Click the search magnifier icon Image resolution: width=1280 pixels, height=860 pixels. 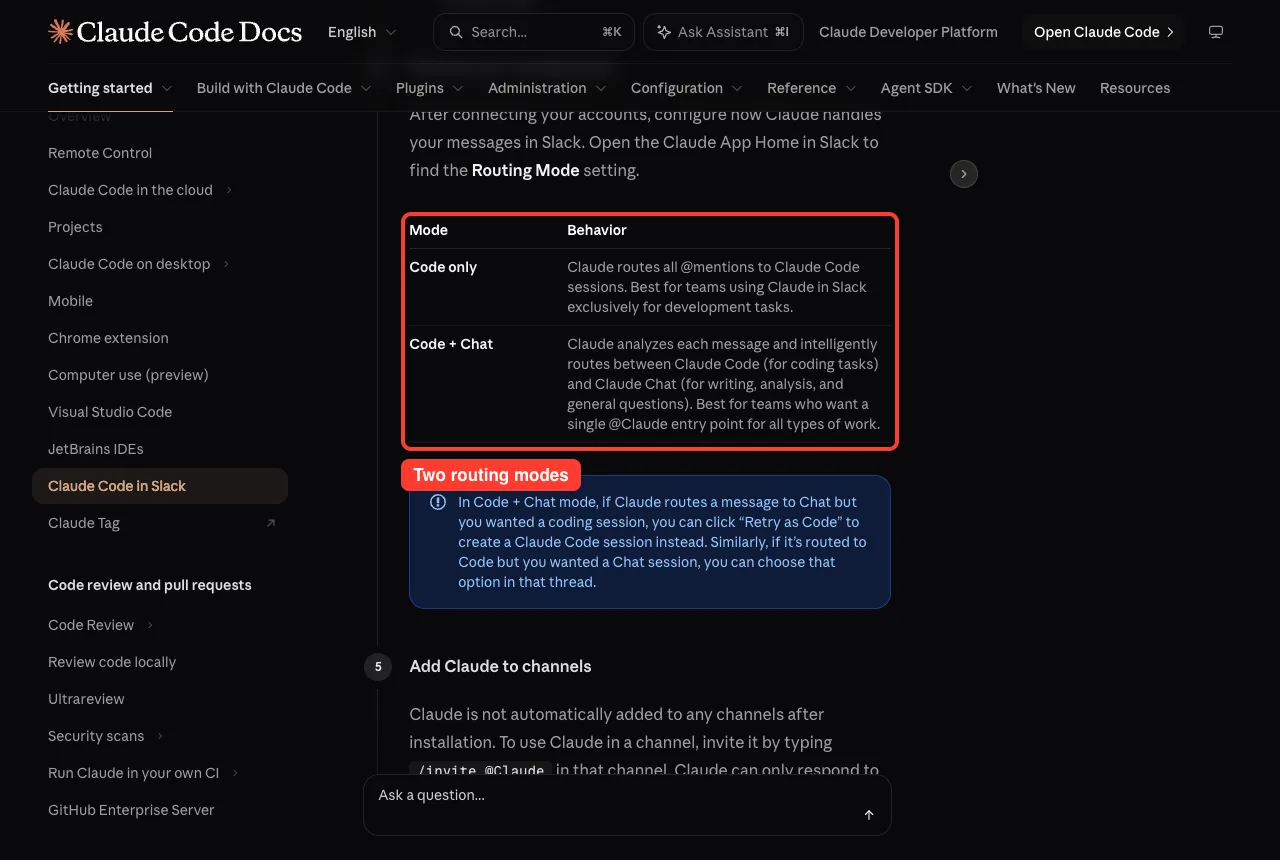click(455, 32)
